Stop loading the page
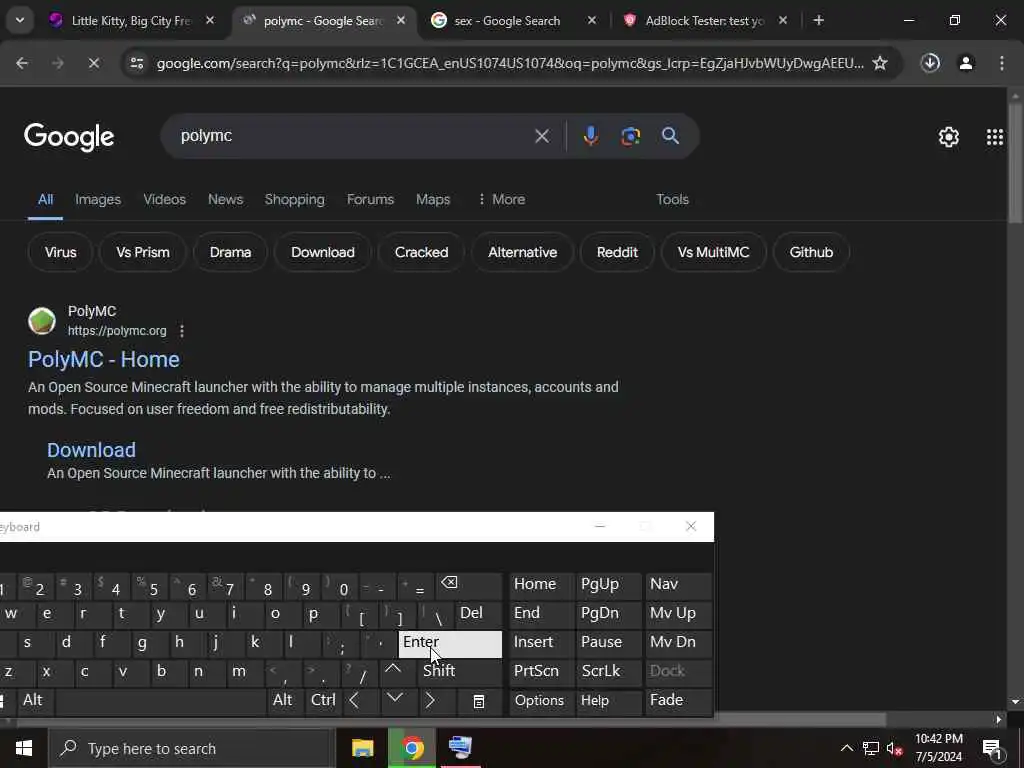 click(93, 63)
